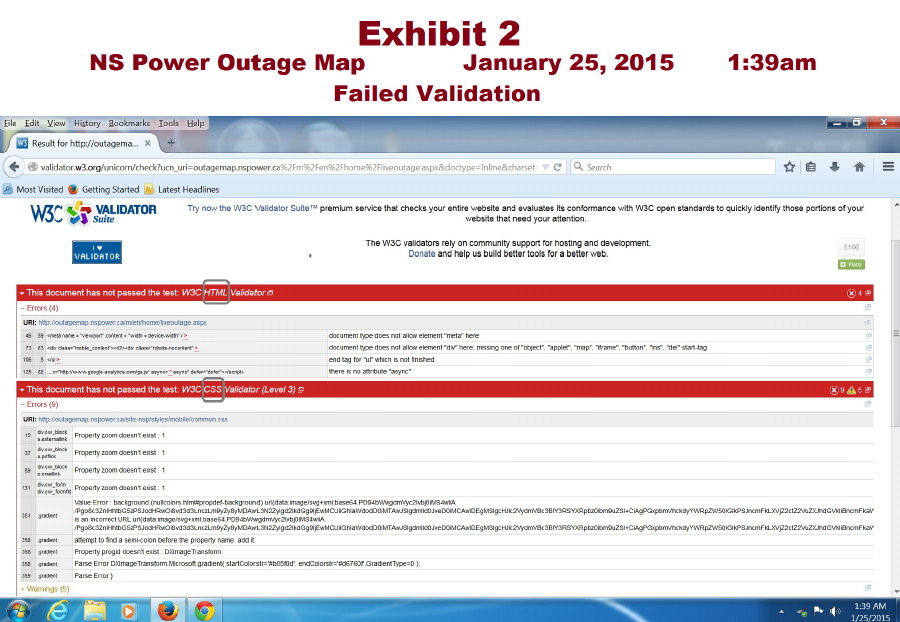Viewport: 900px width, 622px height.
Task: Click the Donate link
Action: tap(421, 254)
